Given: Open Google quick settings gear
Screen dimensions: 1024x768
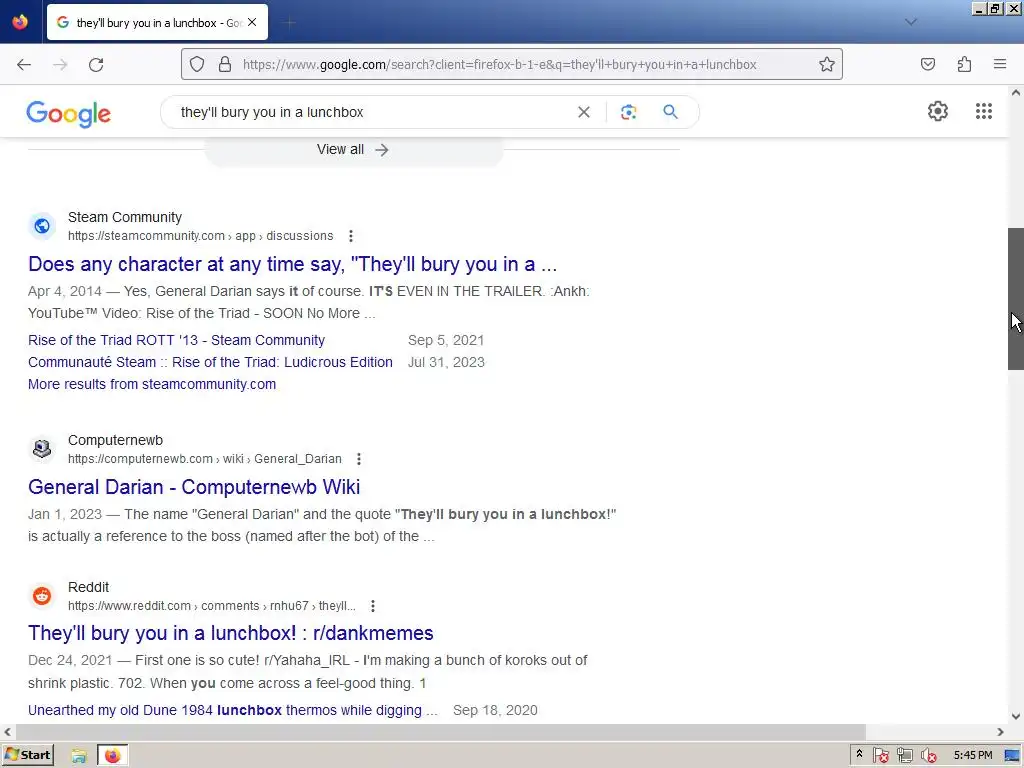Looking at the screenshot, I should [938, 112].
